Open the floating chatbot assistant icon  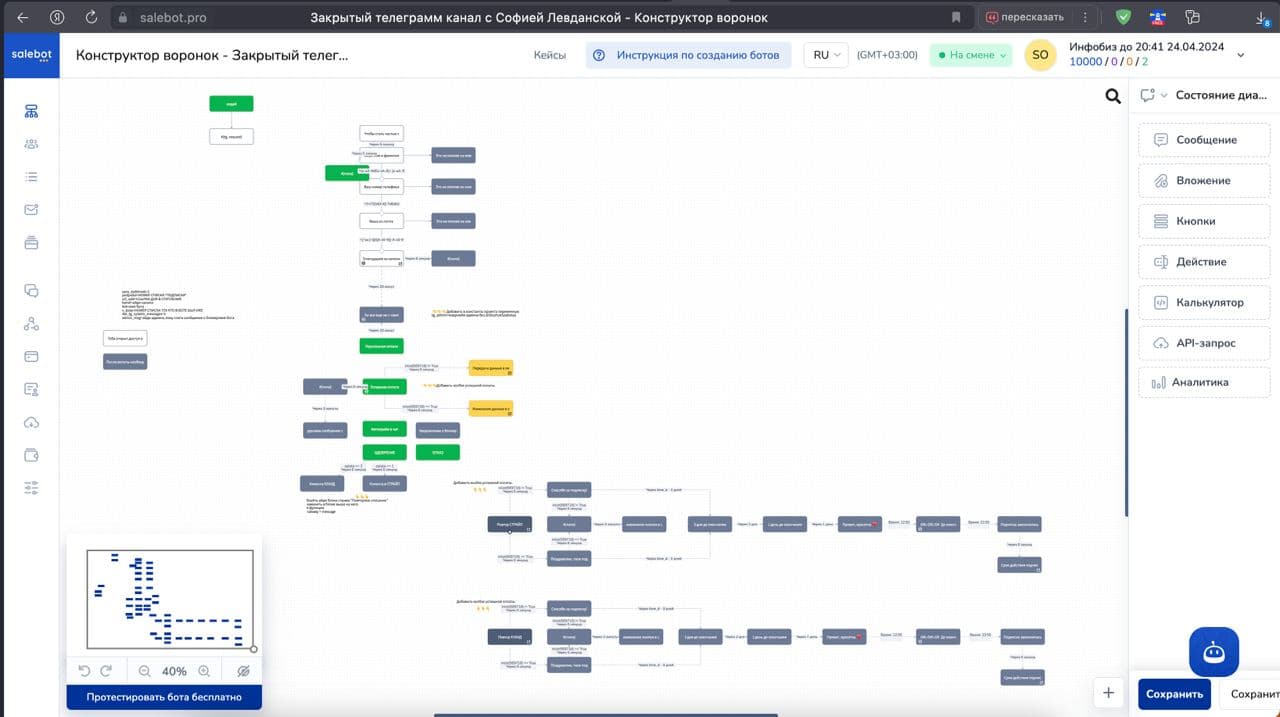click(1214, 652)
